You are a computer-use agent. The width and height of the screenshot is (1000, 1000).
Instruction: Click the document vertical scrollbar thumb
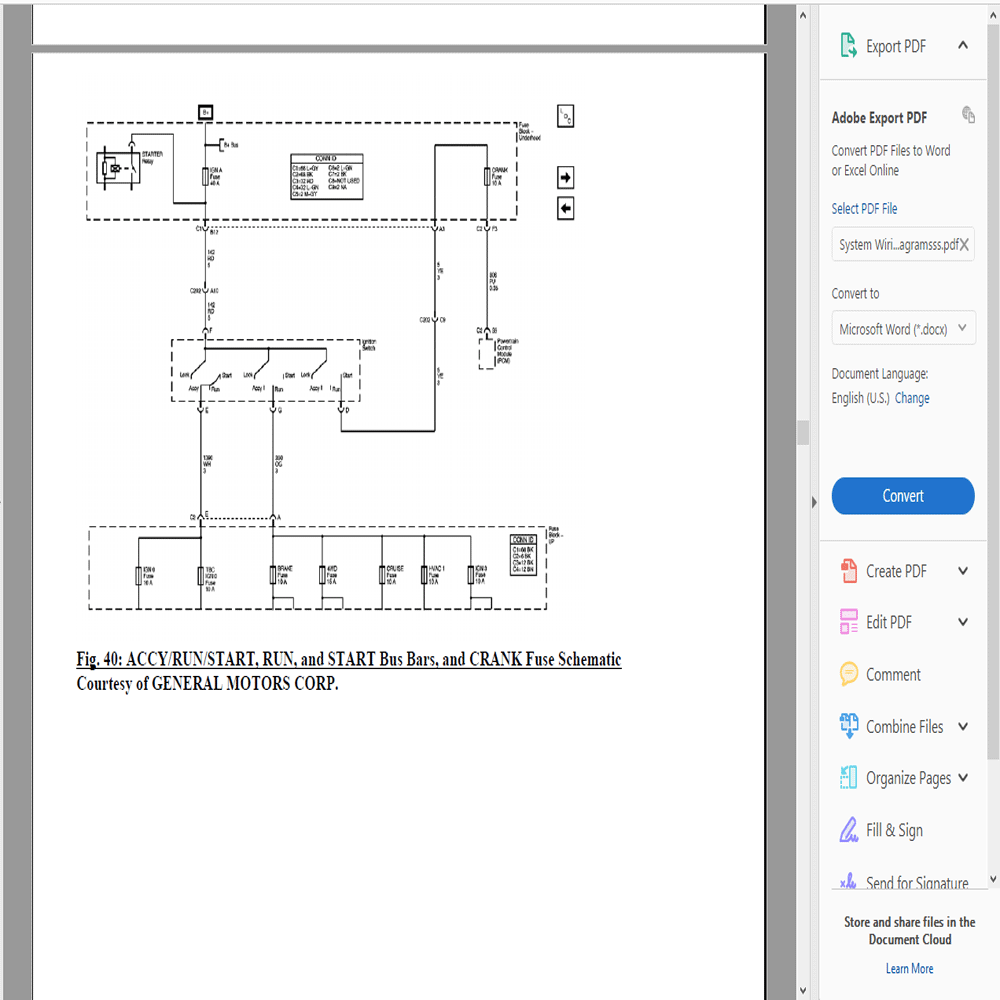tap(803, 432)
